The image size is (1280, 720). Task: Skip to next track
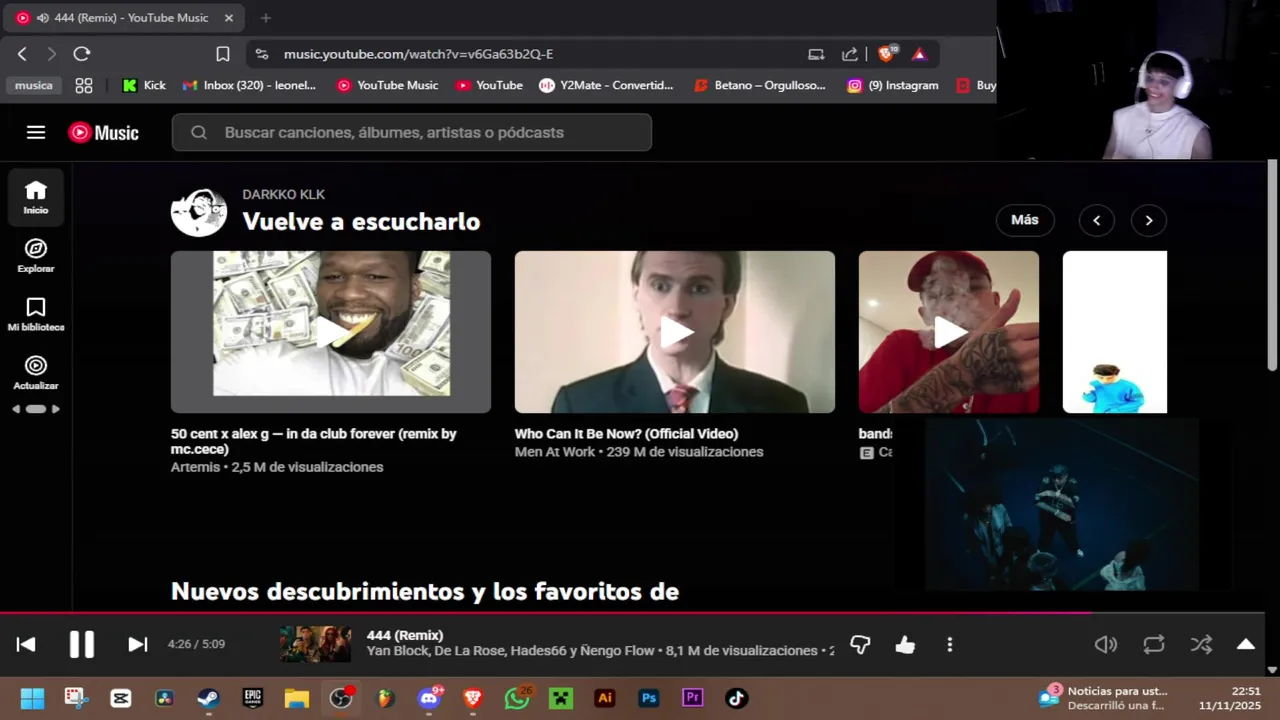coord(138,645)
